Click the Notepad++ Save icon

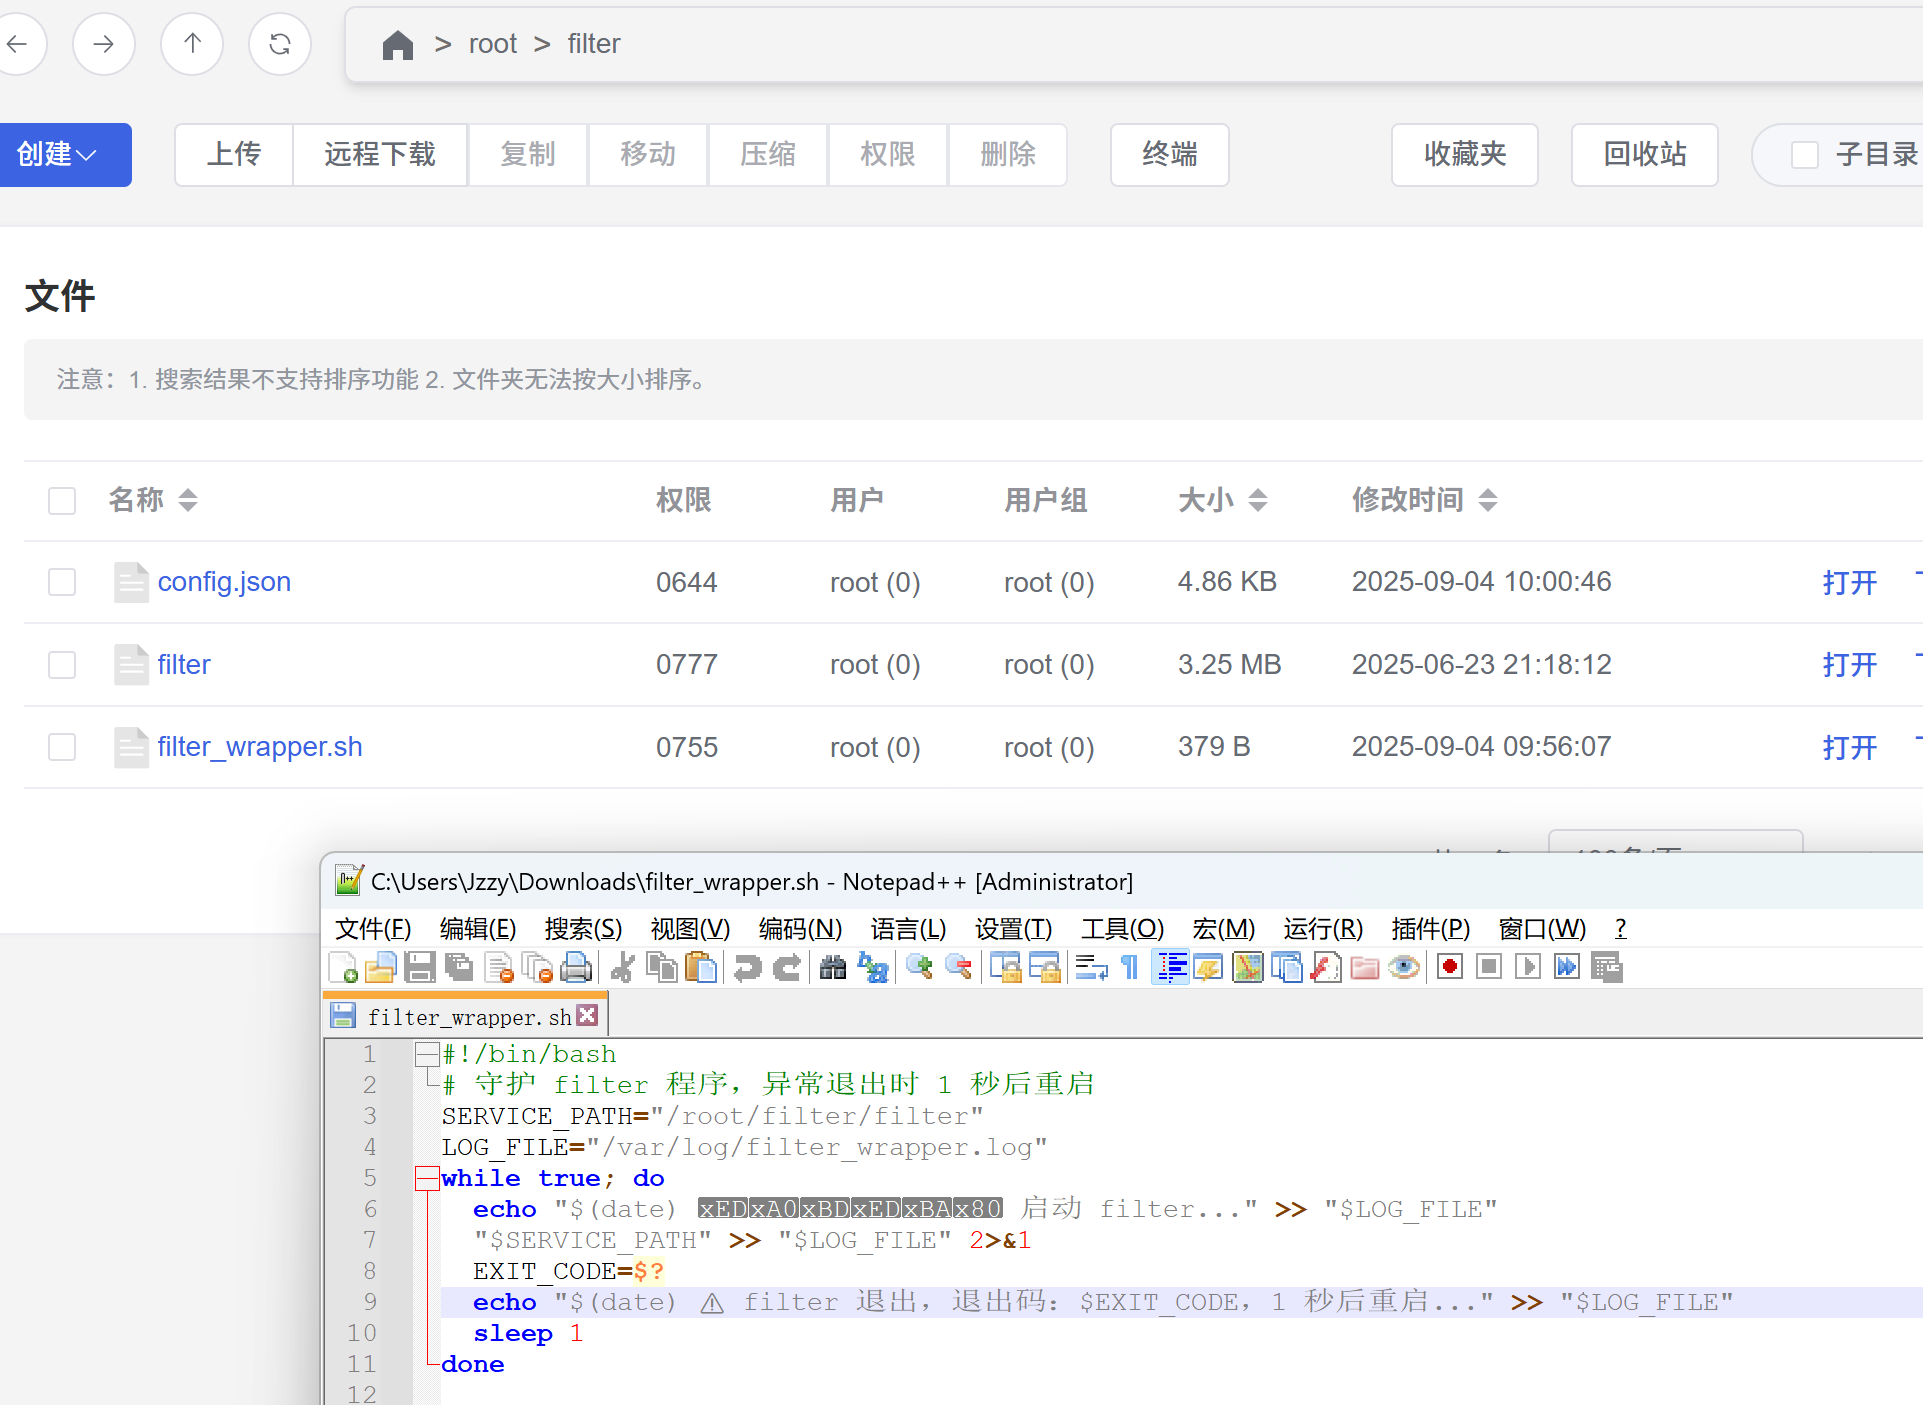(x=420, y=967)
